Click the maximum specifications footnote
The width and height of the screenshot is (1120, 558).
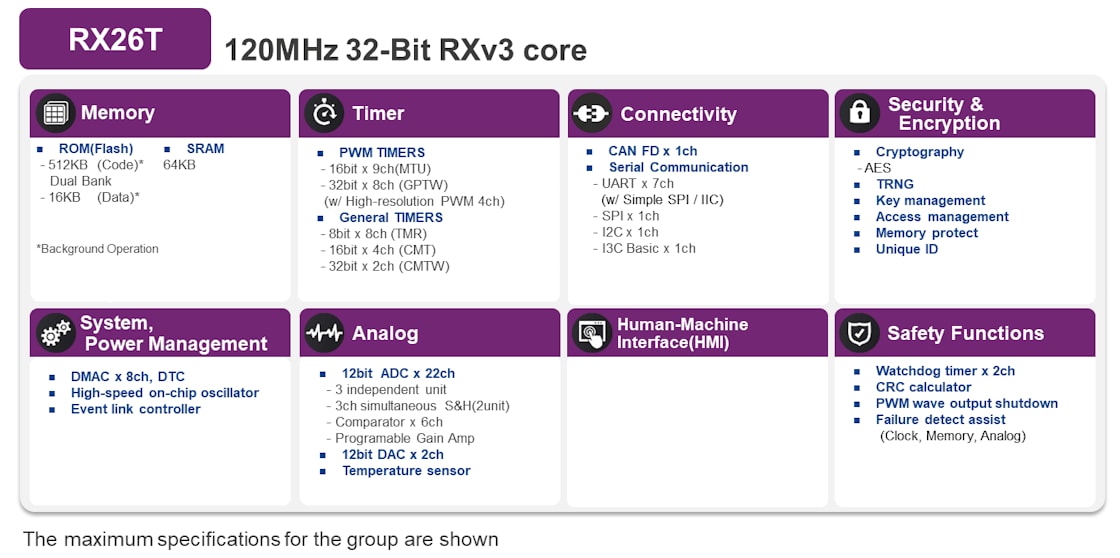(261, 539)
